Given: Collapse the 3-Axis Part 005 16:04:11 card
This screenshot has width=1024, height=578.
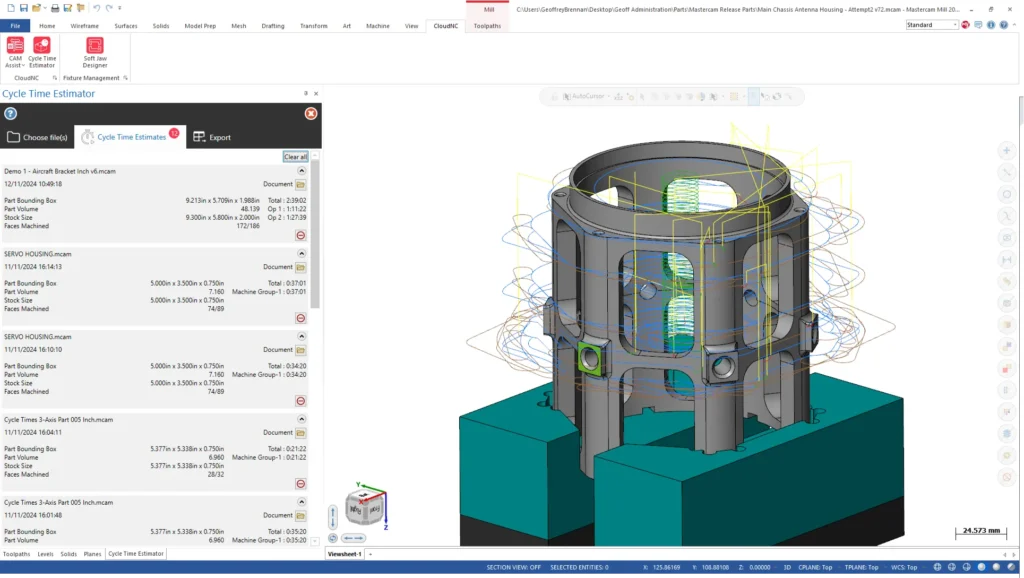Looking at the screenshot, I should tap(301, 419).
